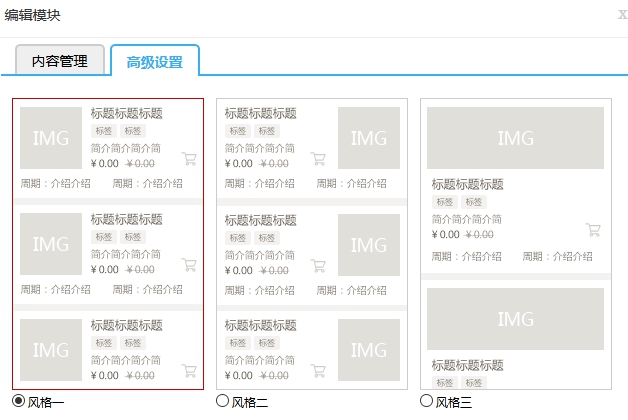The width and height of the screenshot is (628, 420).
Task: Choose the 风格三 radio option
Action: [427, 401]
